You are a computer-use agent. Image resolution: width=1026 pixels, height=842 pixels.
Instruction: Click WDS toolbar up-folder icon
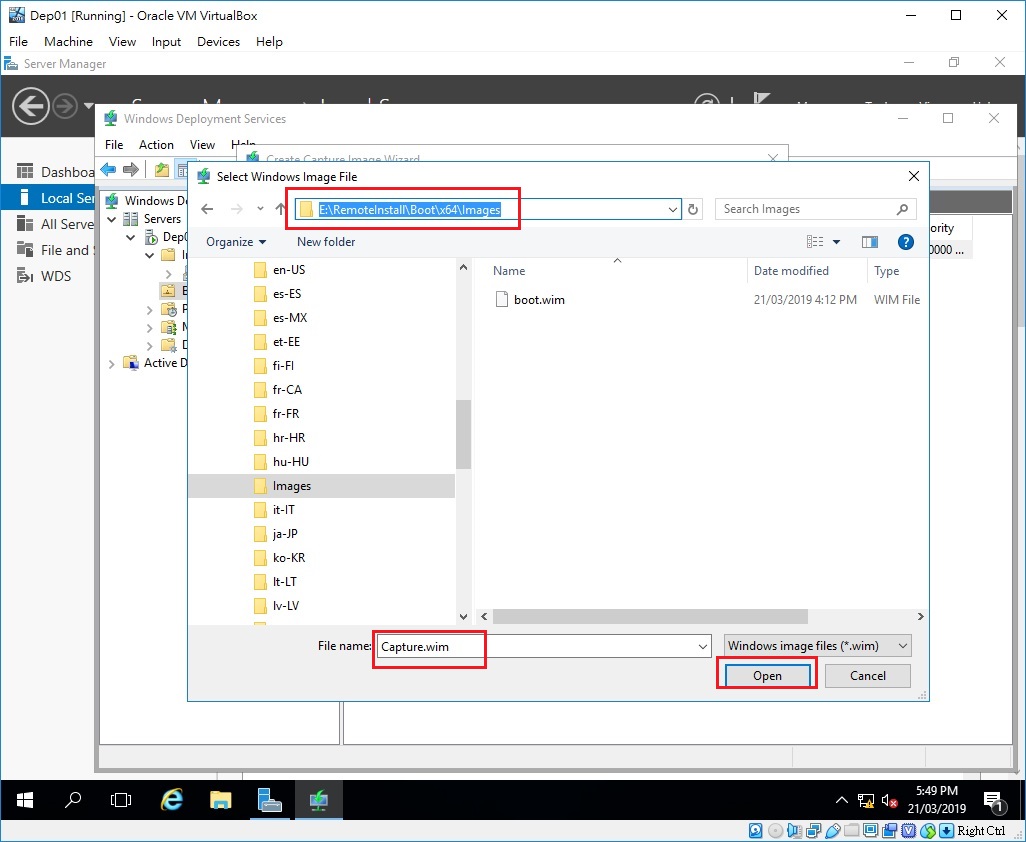162,170
